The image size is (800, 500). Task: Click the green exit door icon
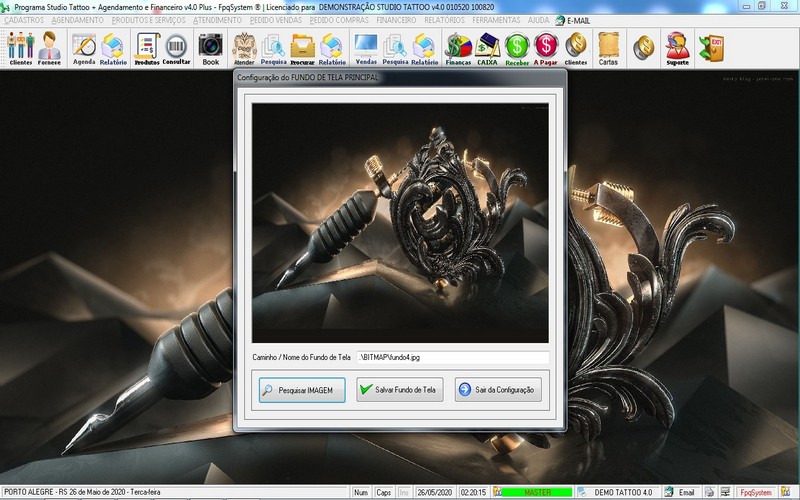(x=711, y=48)
